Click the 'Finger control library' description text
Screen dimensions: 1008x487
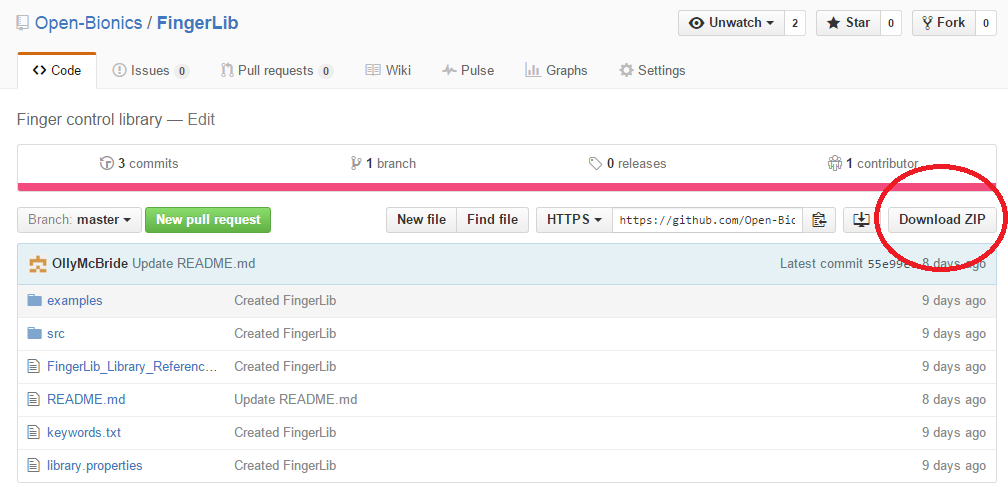pyautogui.click(x=89, y=120)
